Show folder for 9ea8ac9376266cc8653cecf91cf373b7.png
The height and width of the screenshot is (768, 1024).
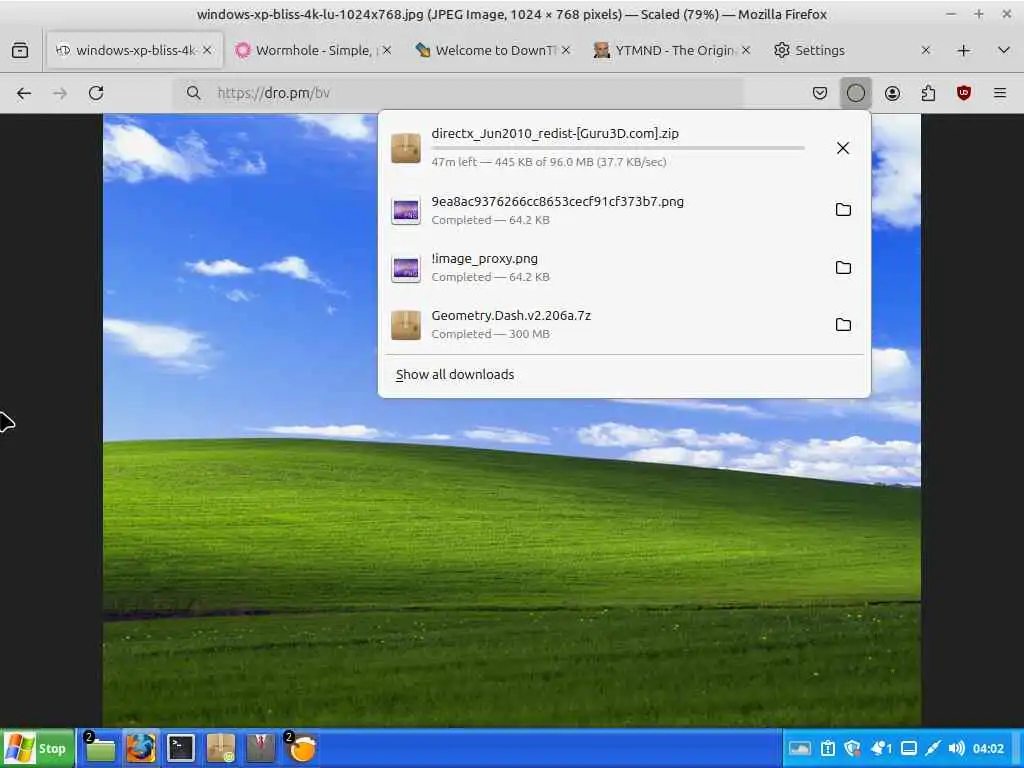(x=843, y=210)
